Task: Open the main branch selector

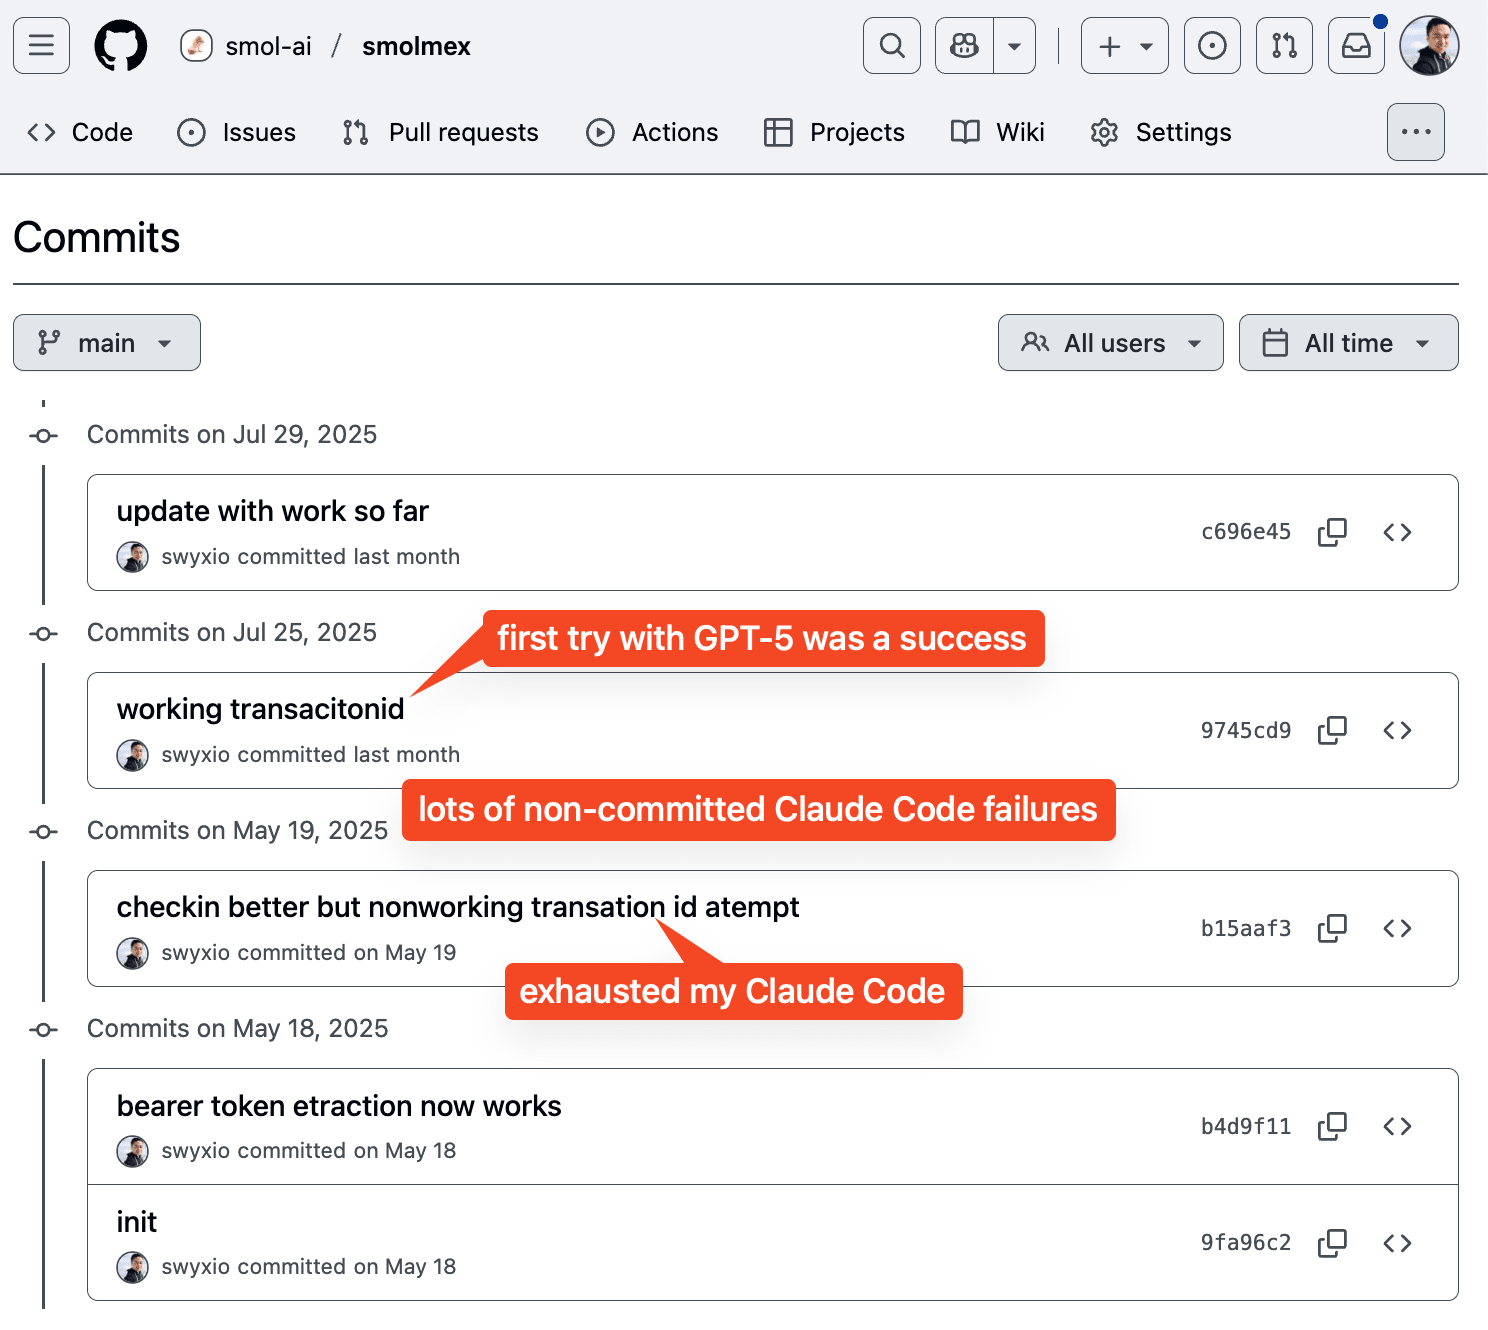Action: [107, 343]
